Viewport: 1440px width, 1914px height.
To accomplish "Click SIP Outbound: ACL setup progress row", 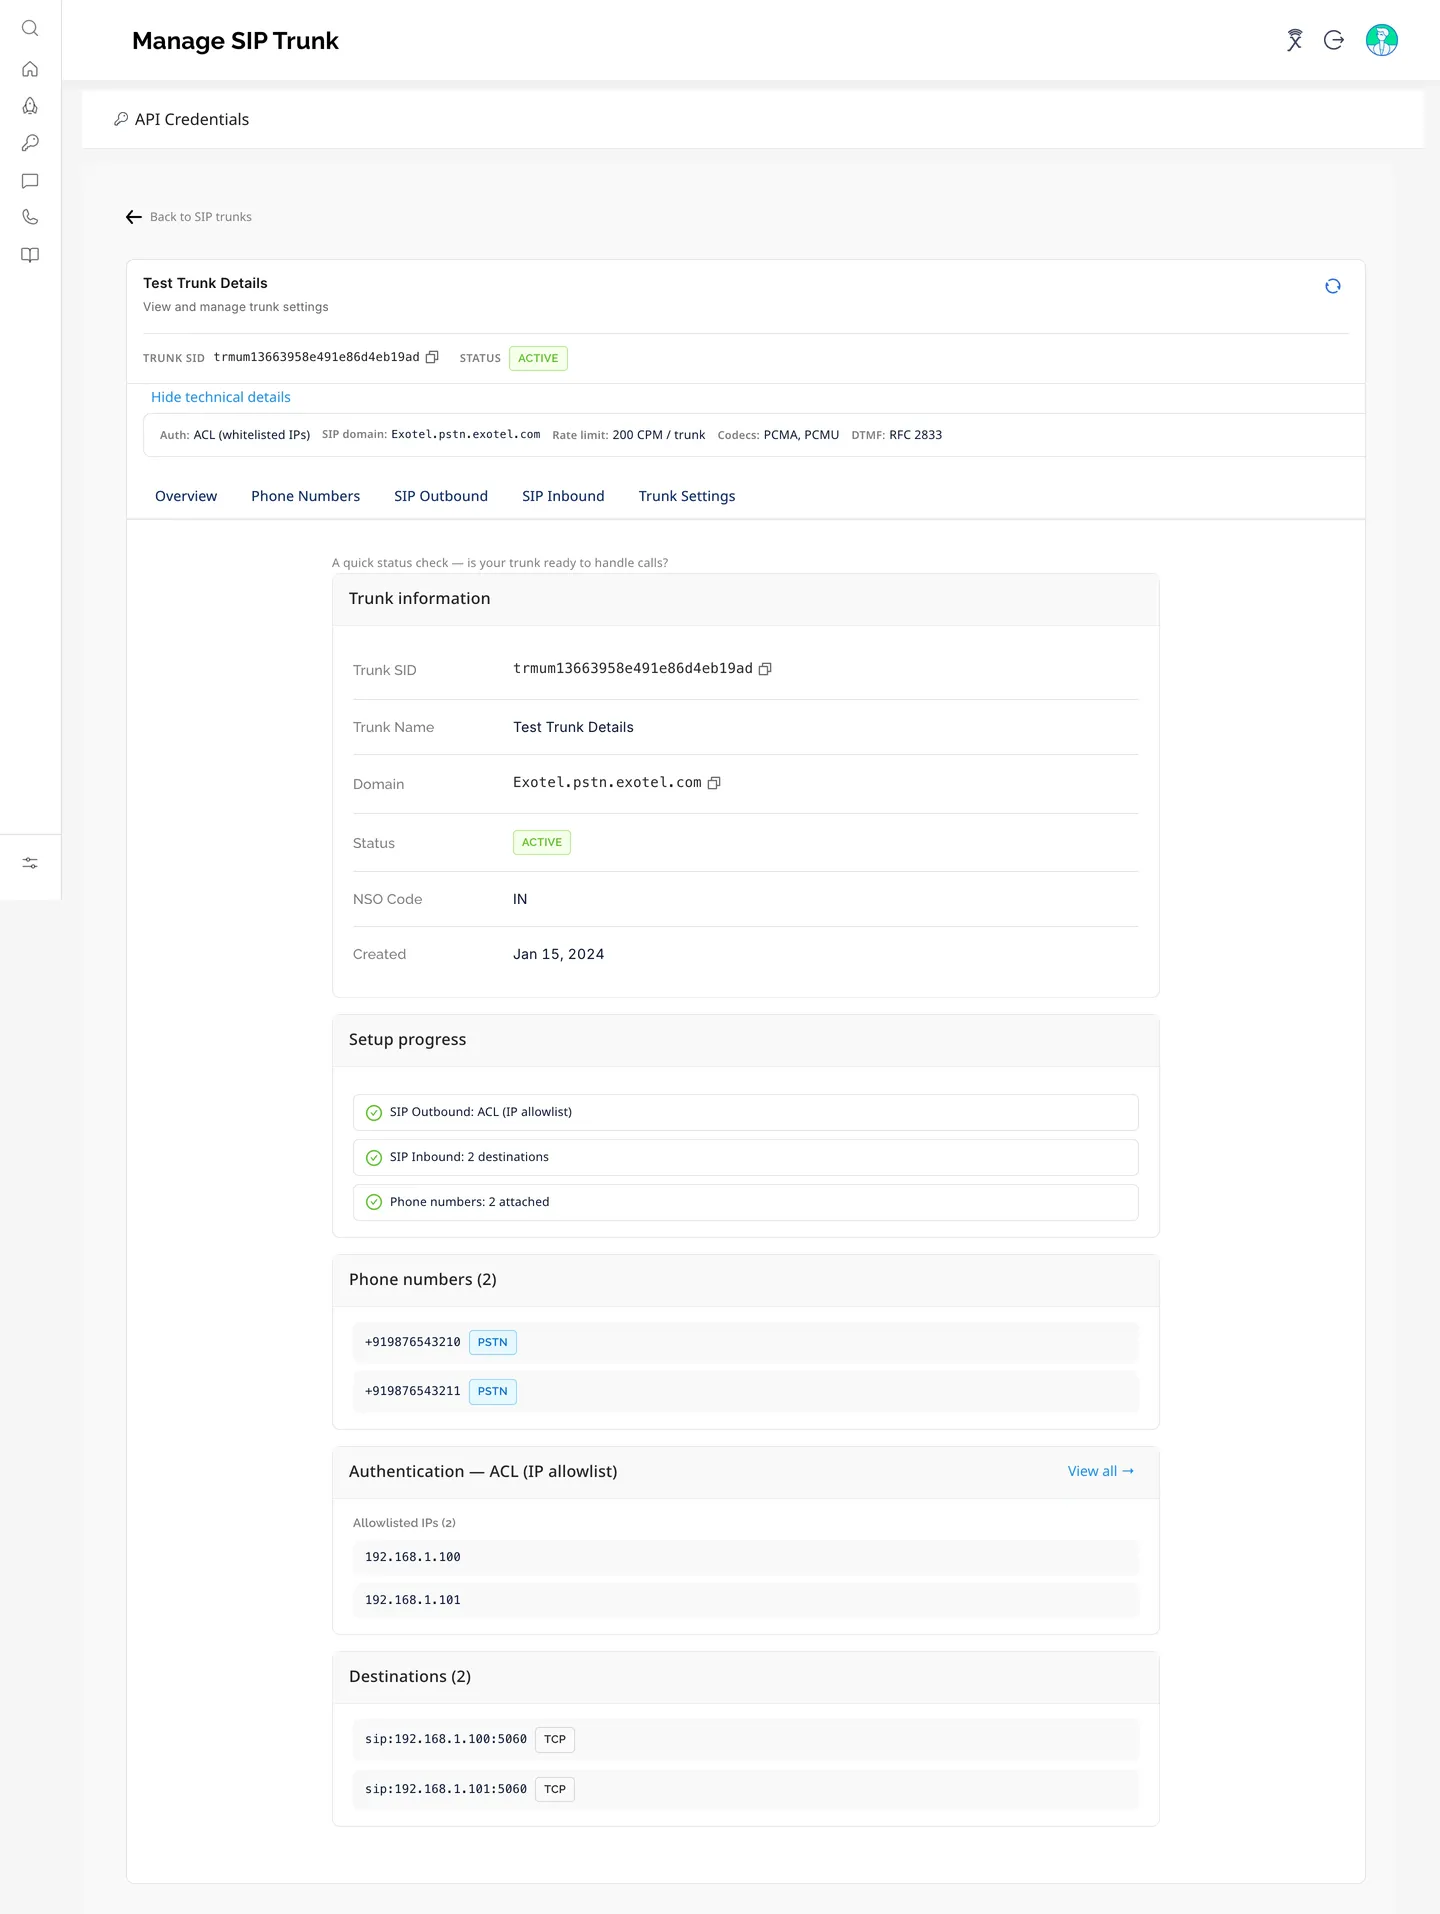I will coord(745,1112).
